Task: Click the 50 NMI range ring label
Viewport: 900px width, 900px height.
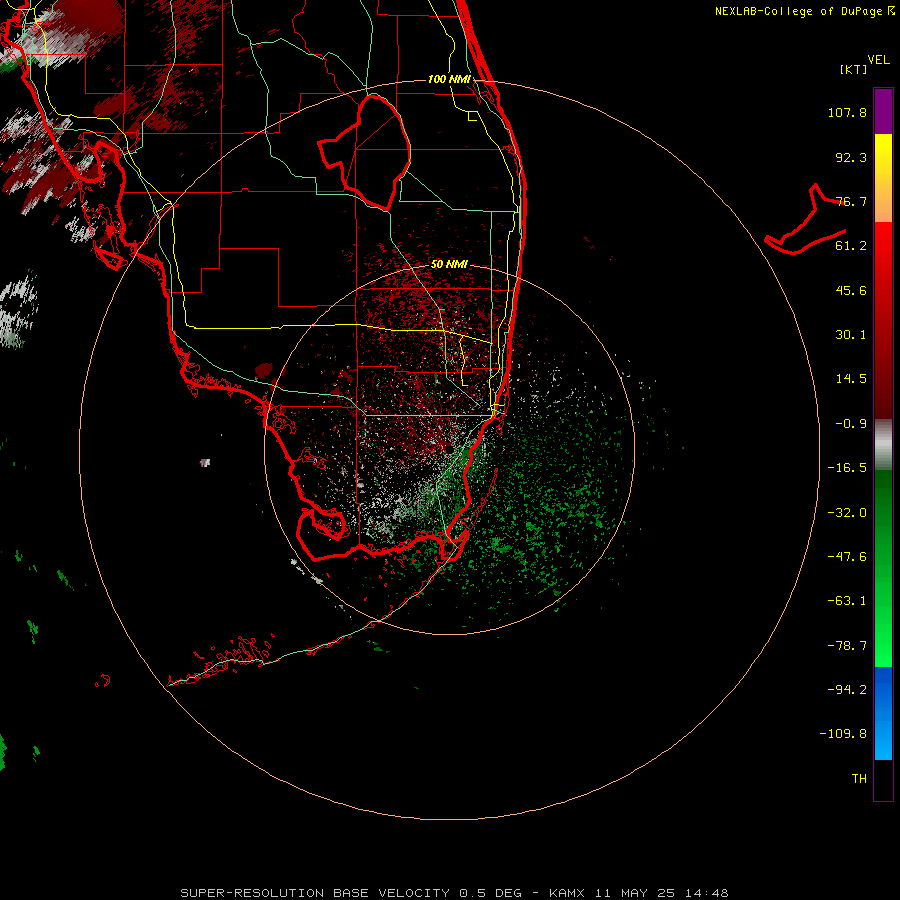Action: pos(449,265)
